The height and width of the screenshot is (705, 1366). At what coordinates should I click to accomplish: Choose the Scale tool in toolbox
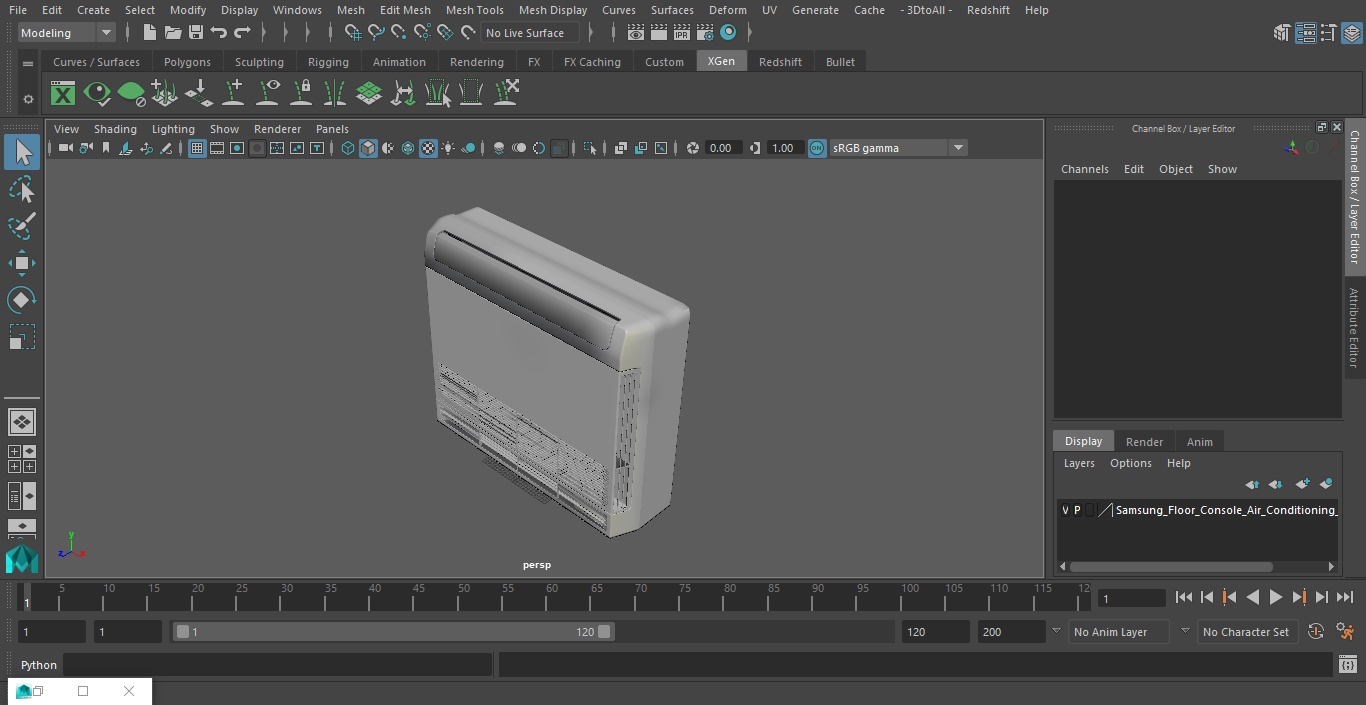click(22, 337)
